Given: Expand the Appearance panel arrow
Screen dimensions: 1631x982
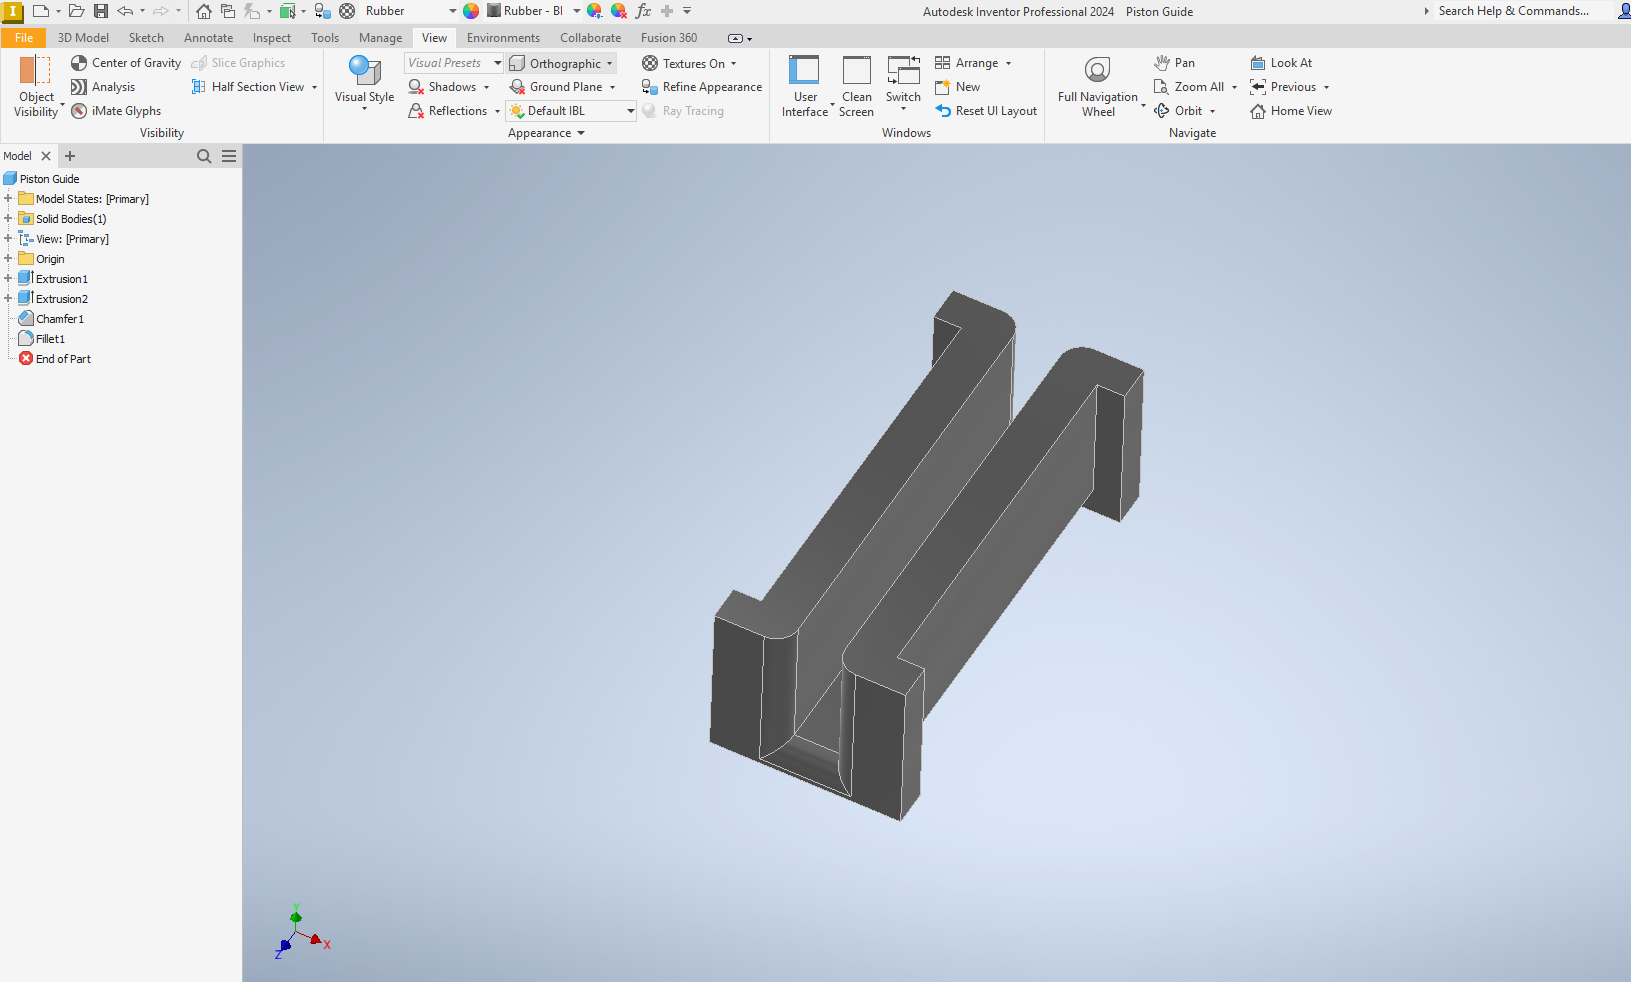Looking at the screenshot, I should 581,133.
